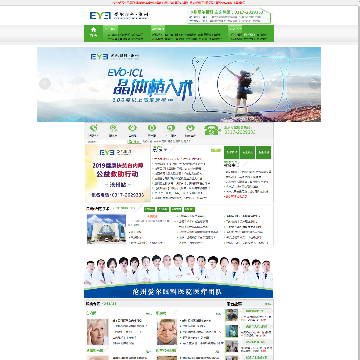Click the hospital building photo
Image resolution: width=360 pixels, height=360 pixels.
(106, 229)
